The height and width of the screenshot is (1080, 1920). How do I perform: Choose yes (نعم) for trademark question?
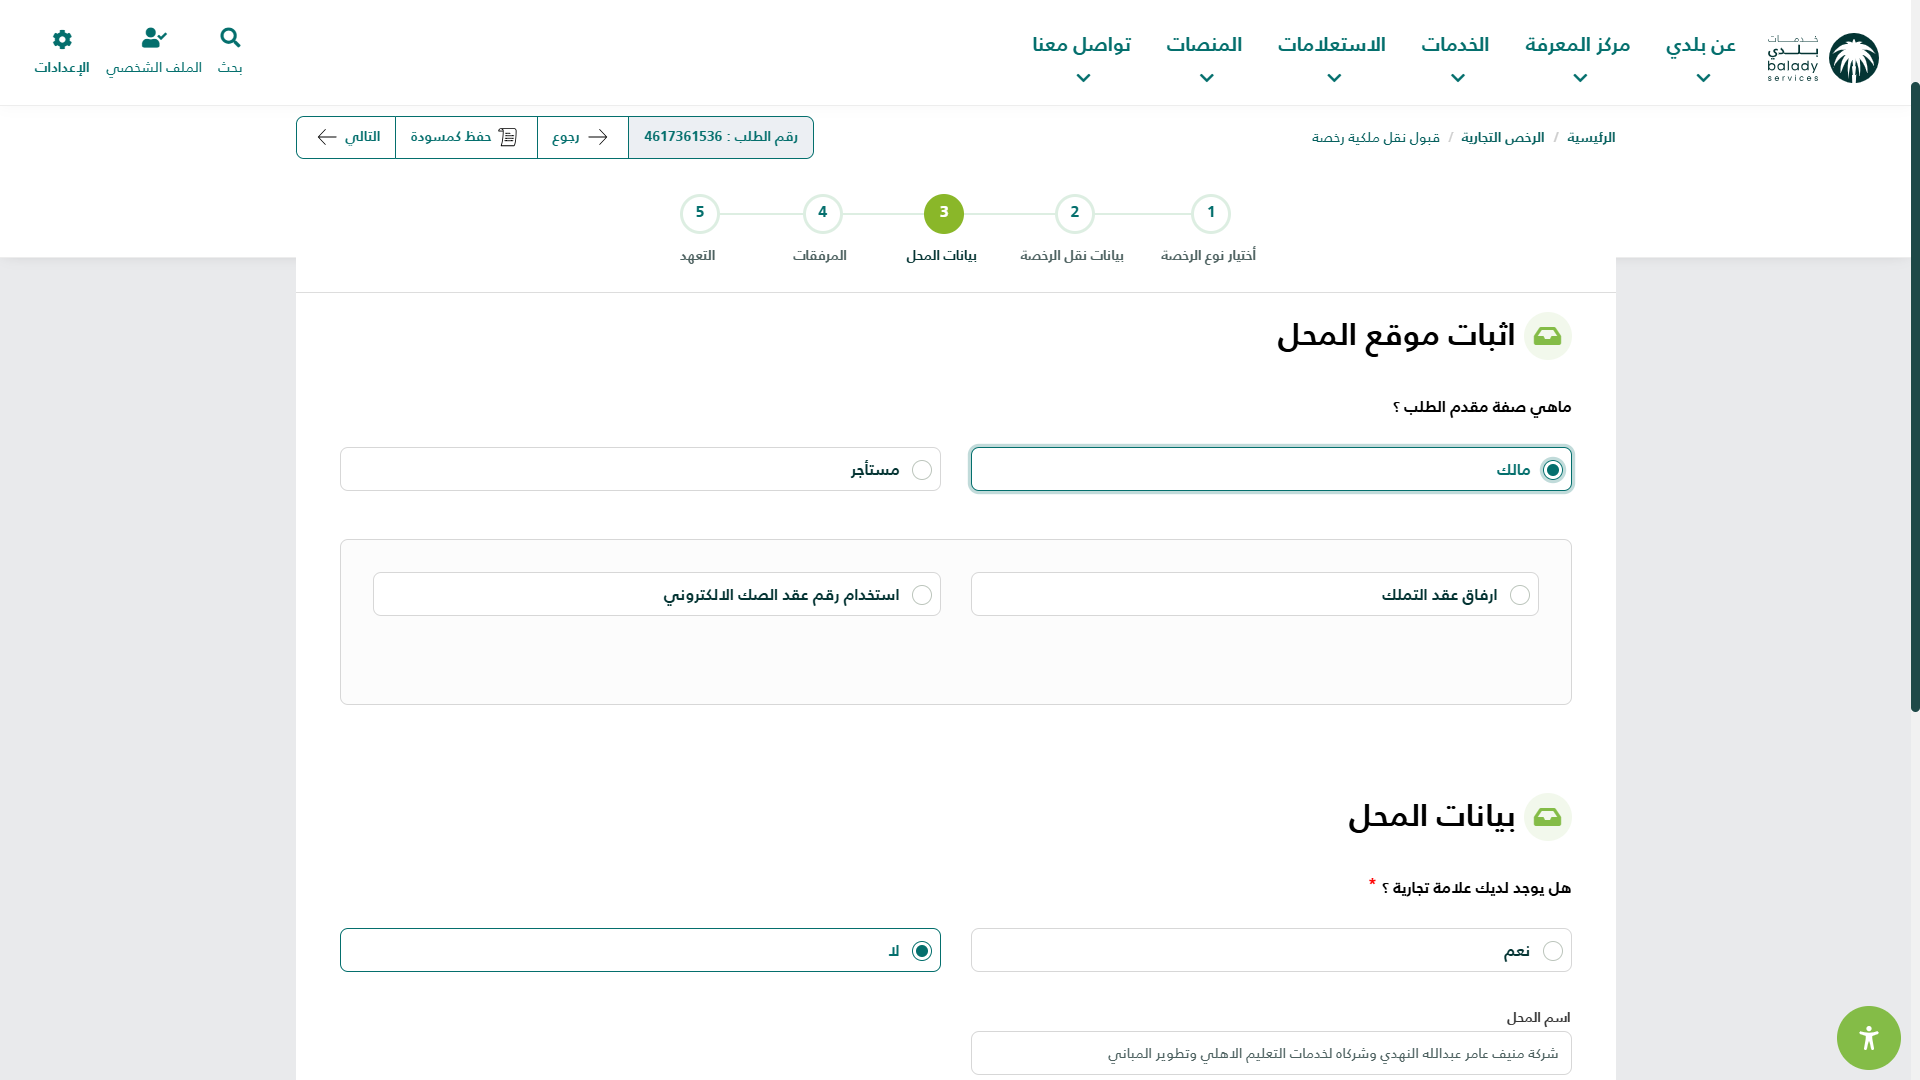(x=1552, y=951)
